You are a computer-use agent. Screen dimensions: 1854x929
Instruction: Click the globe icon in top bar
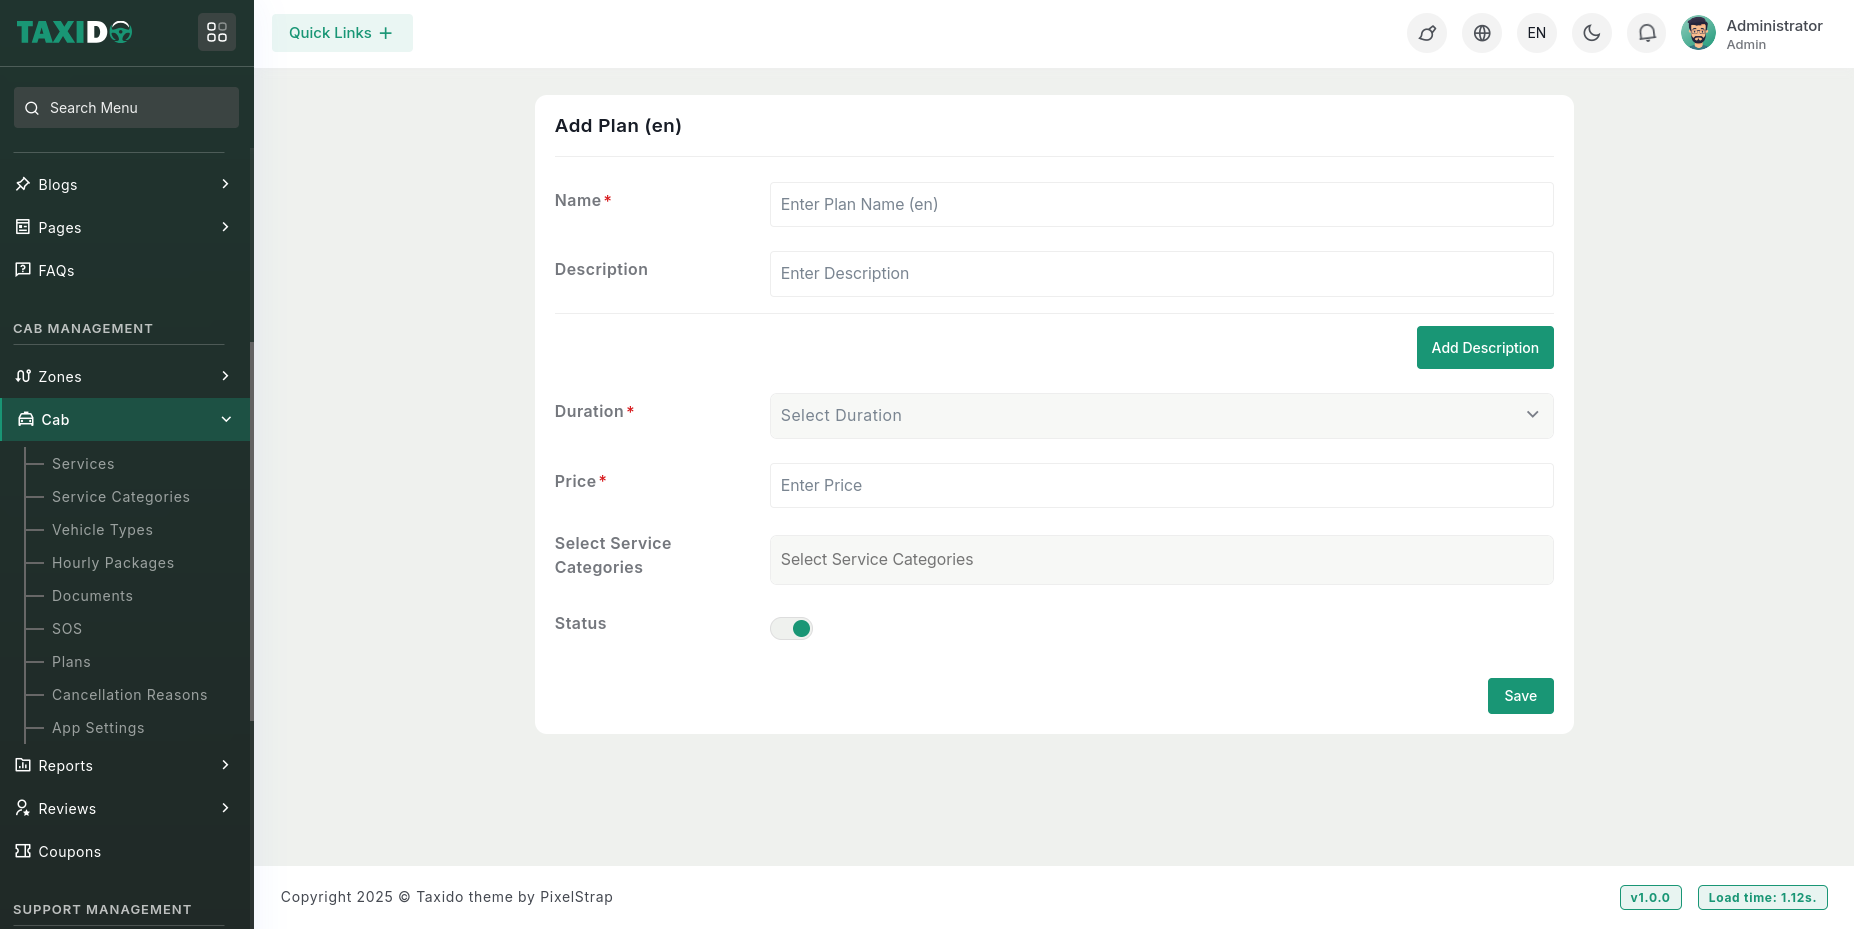1482,33
